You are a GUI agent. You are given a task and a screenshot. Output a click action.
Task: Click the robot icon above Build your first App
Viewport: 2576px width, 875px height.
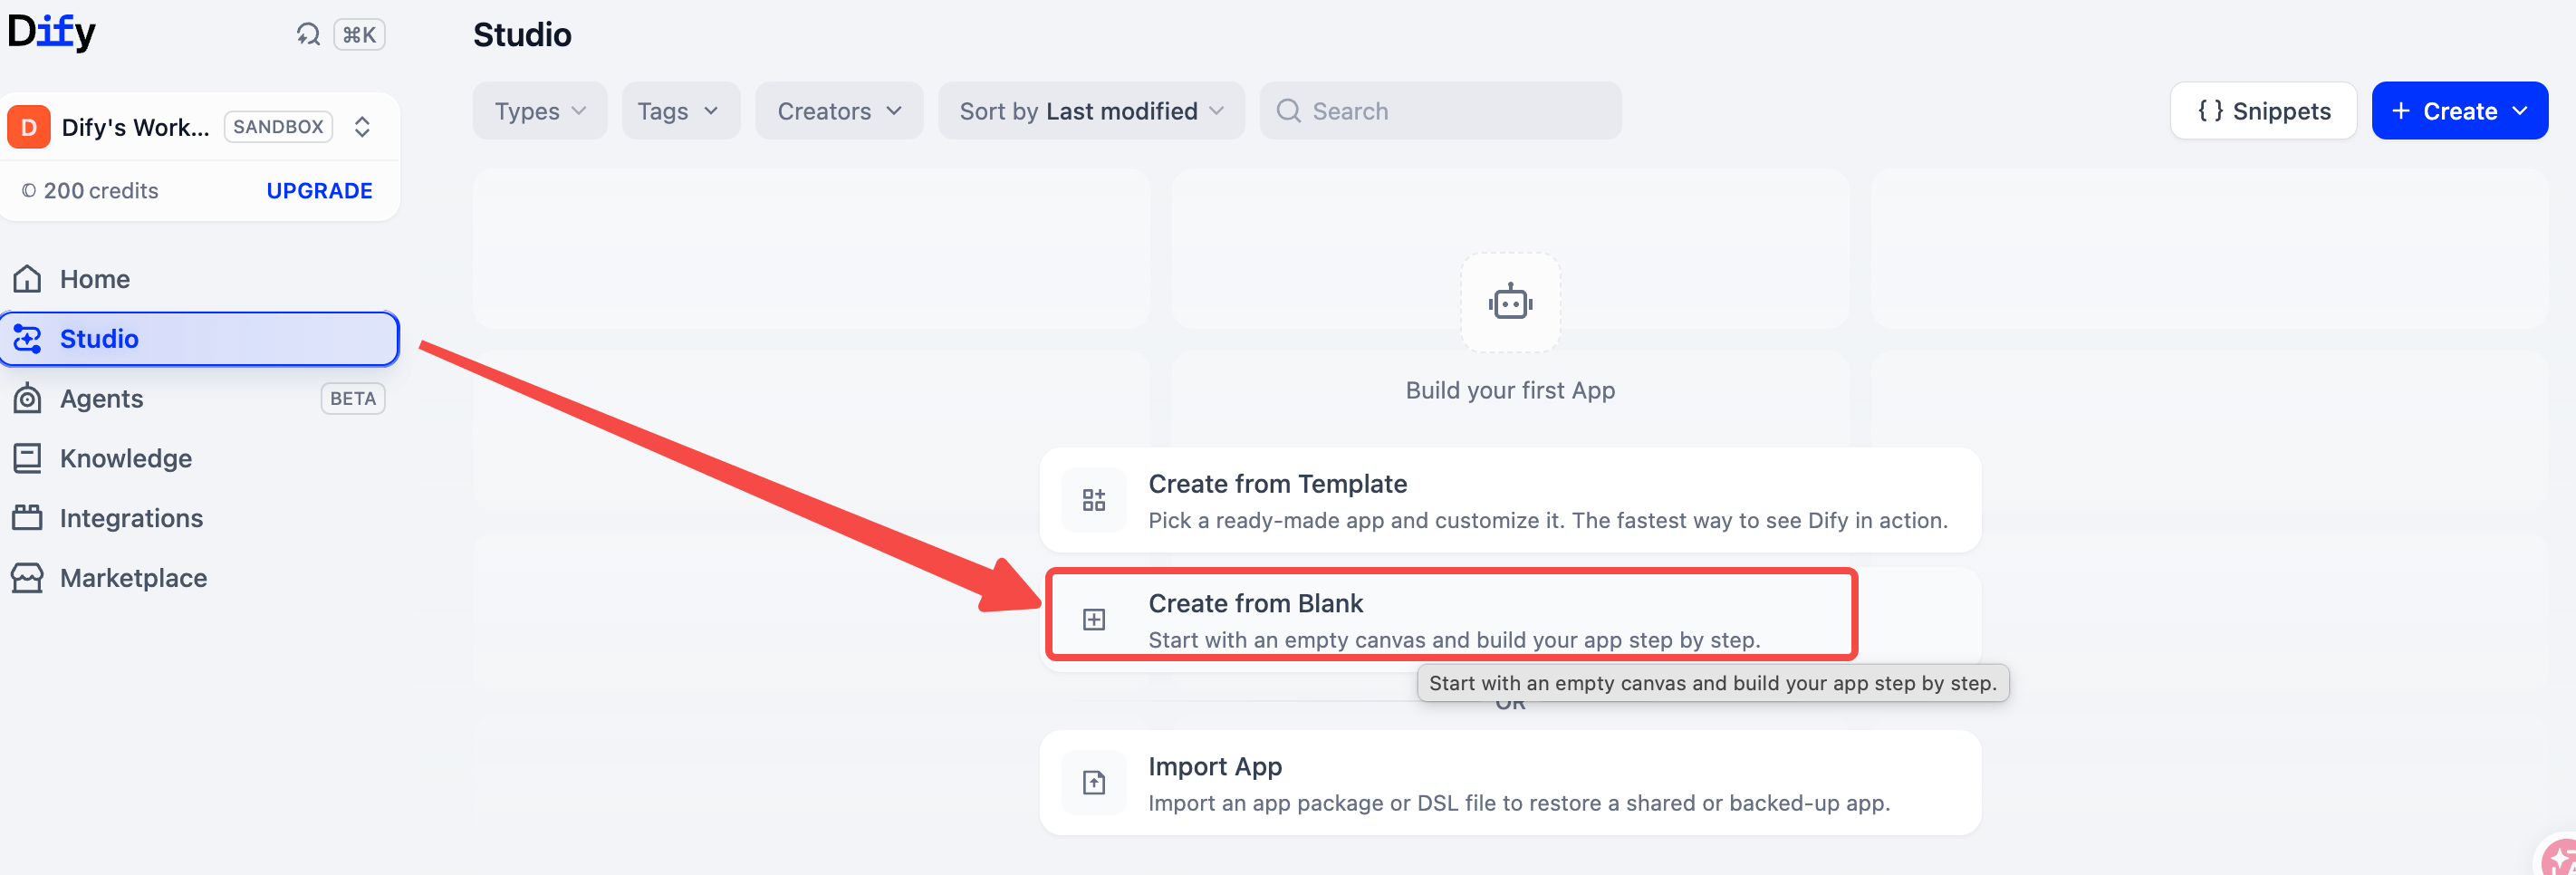click(1510, 302)
